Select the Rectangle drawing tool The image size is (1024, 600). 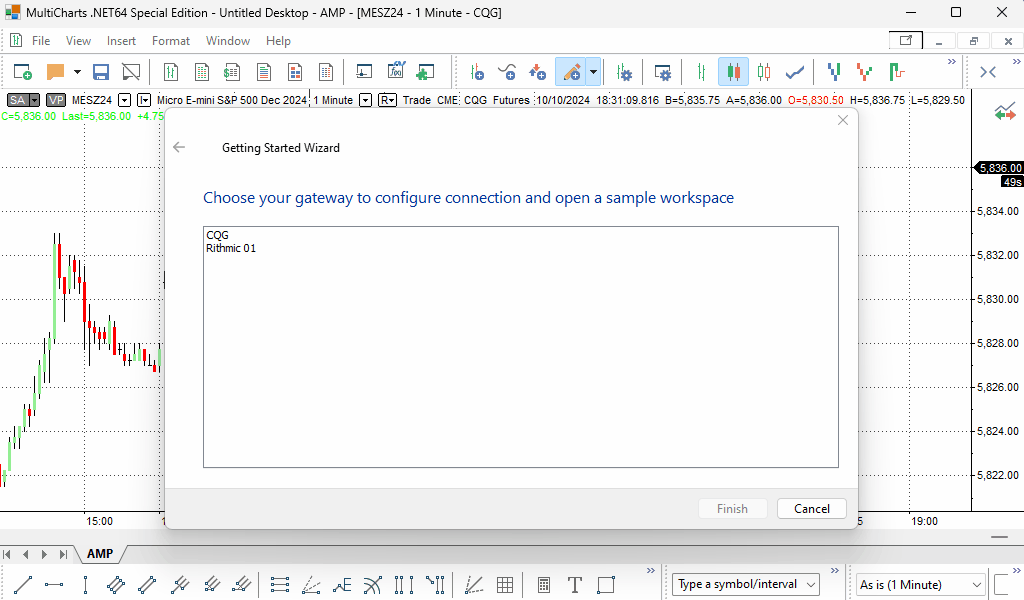click(x=606, y=584)
